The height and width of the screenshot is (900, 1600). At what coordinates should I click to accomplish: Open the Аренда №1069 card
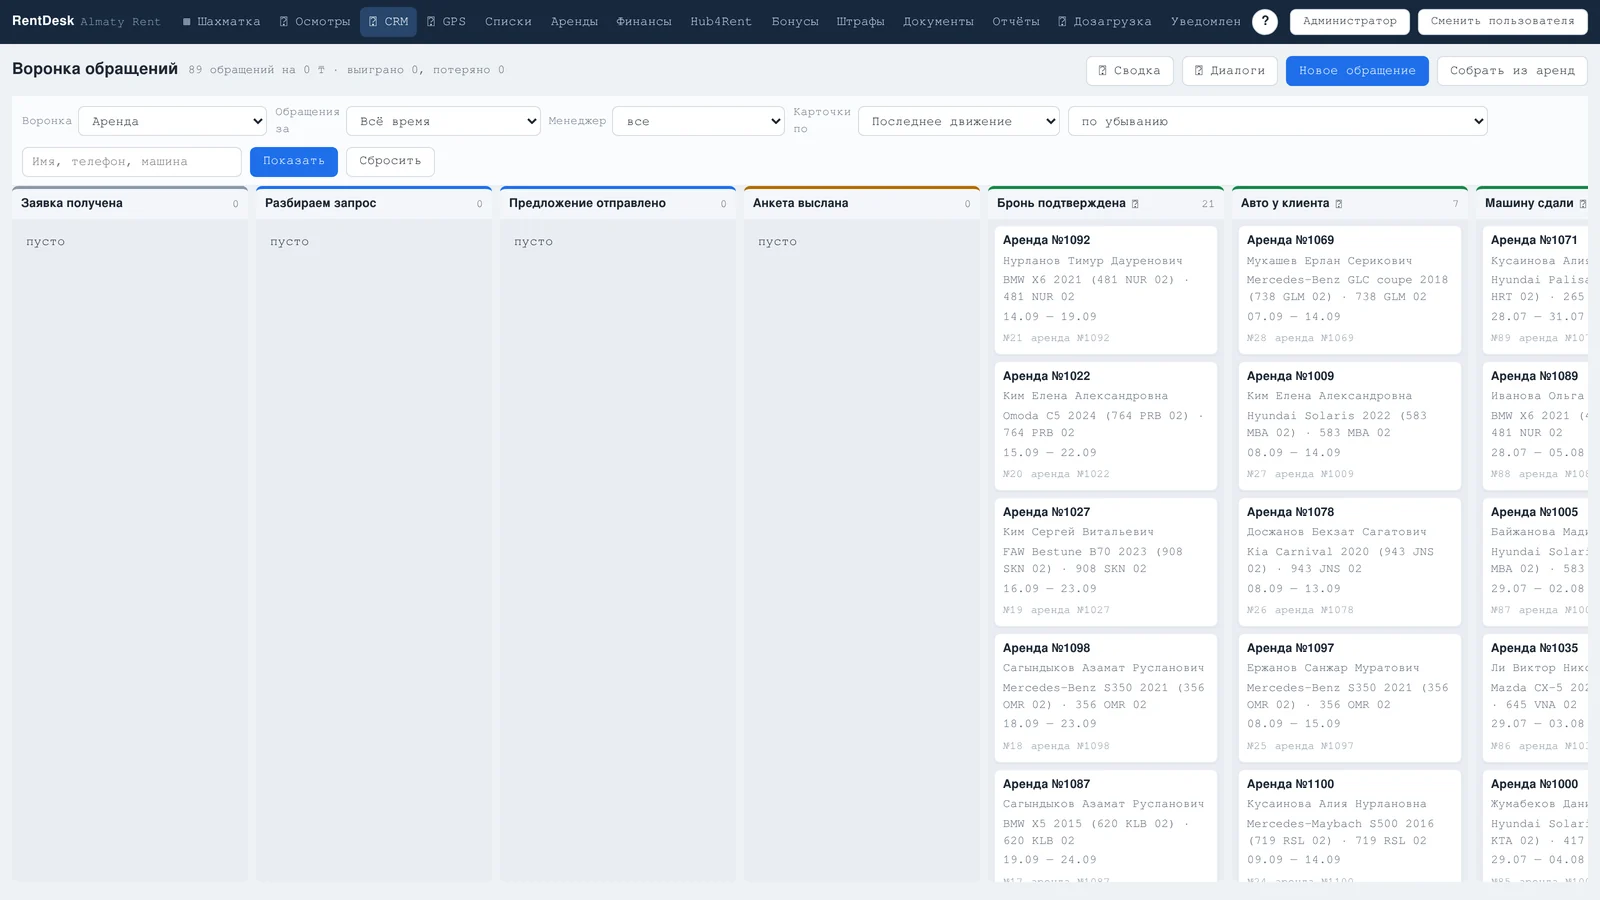coord(1350,290)
